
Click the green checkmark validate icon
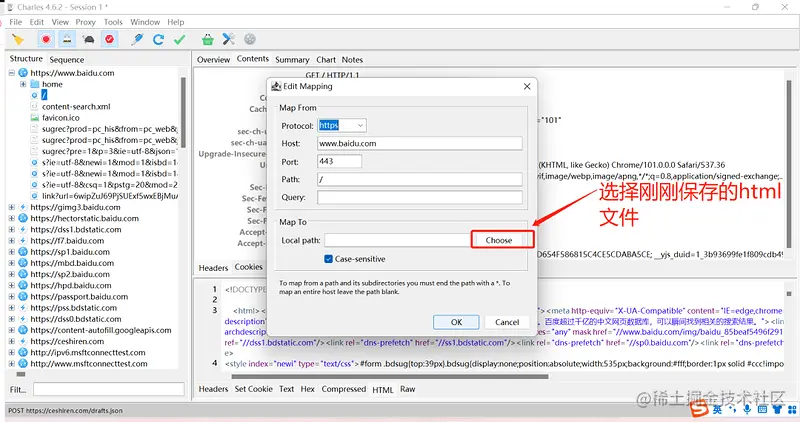(180, 39)
